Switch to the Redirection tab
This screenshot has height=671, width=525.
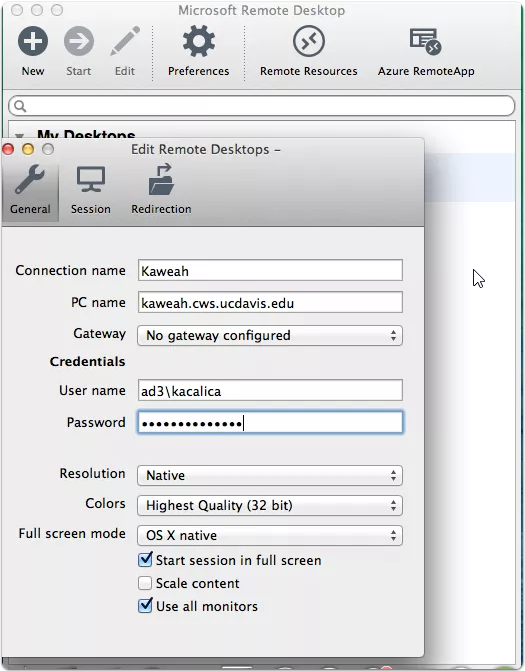(161, 189)
